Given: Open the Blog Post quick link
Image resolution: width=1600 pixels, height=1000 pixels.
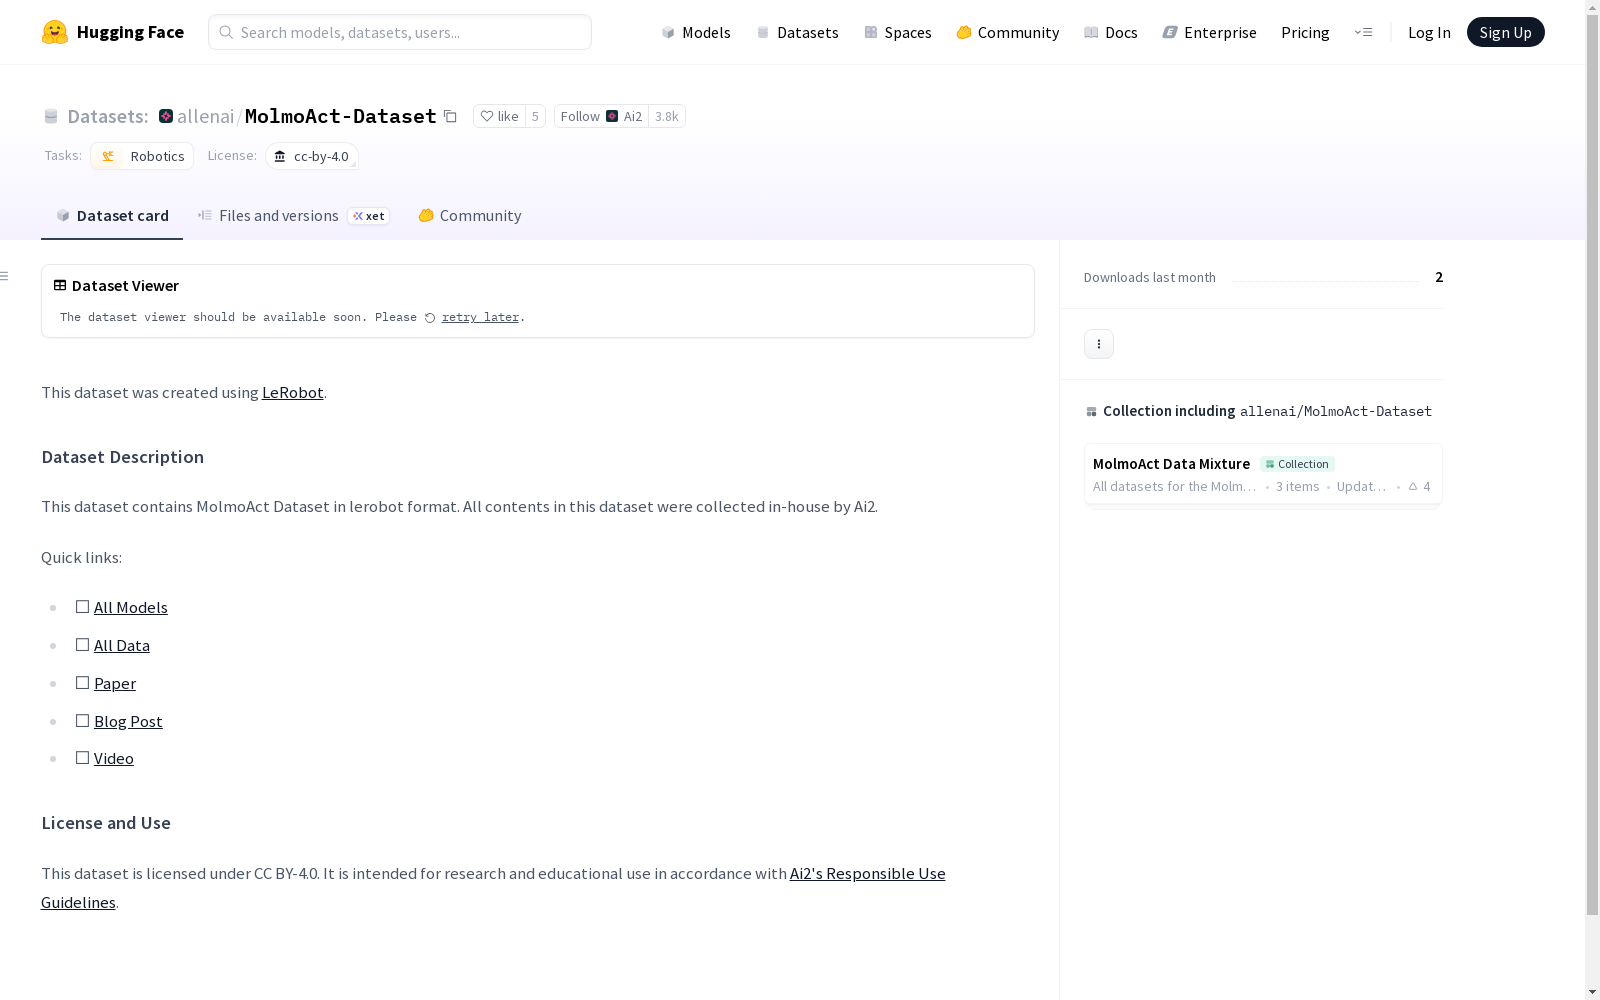Looking at the screenshot, I should (x=128, y=721).
